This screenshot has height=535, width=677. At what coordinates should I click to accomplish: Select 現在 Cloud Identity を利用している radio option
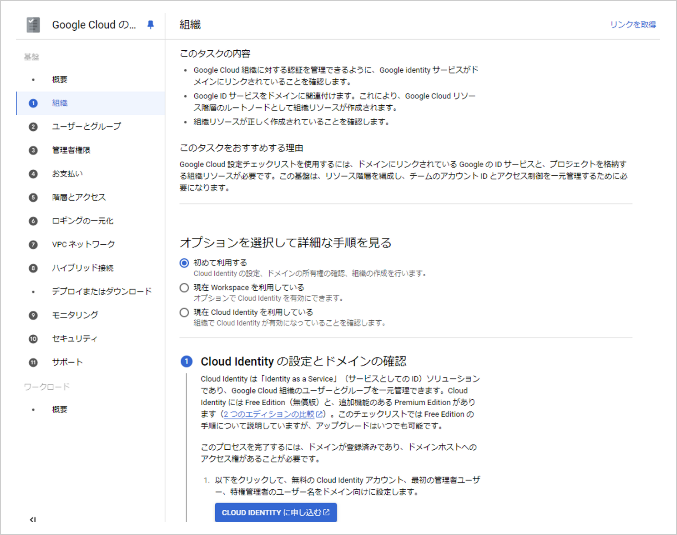184,312
